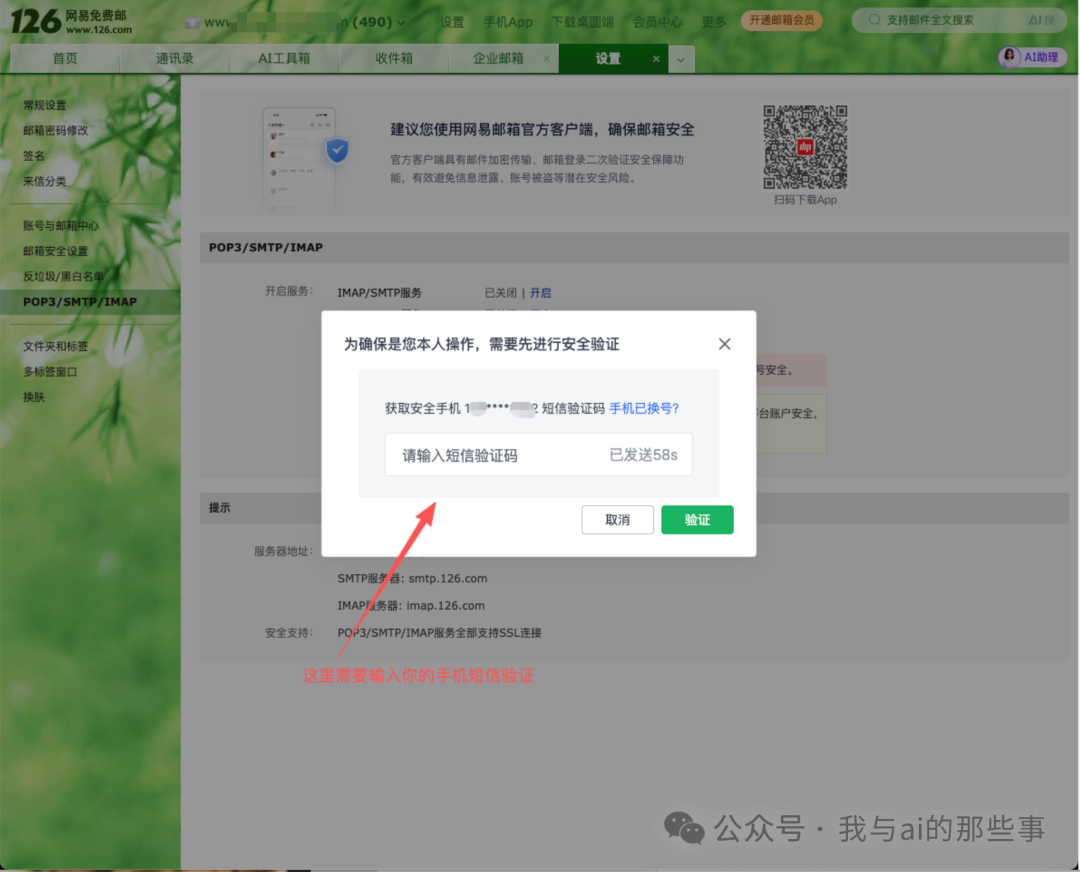Click the AI搜 button in the search bar
The width and height of the screenshot is (1080, 872).
pos(1041,20)
